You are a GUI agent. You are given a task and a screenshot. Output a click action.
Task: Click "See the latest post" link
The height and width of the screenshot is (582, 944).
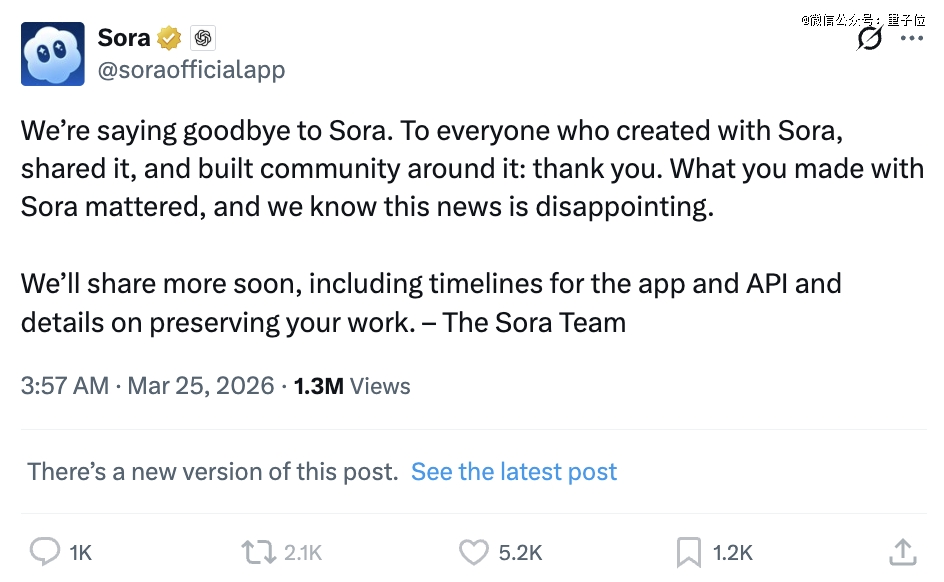click(514, 472)
